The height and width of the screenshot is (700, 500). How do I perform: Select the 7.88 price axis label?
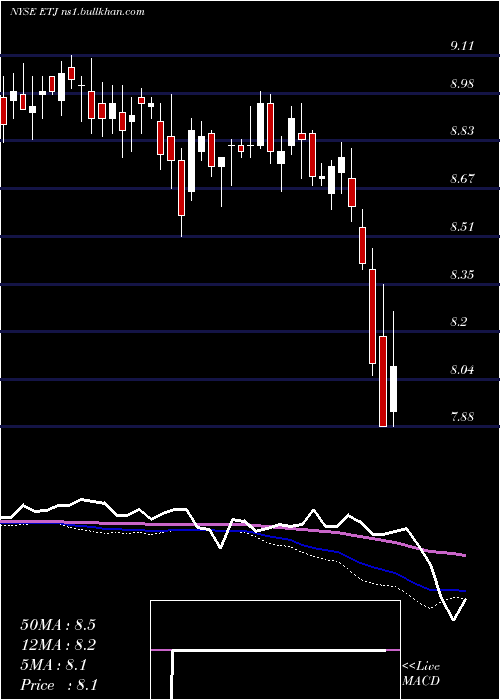pyautogui.click(x=462, y=417)
